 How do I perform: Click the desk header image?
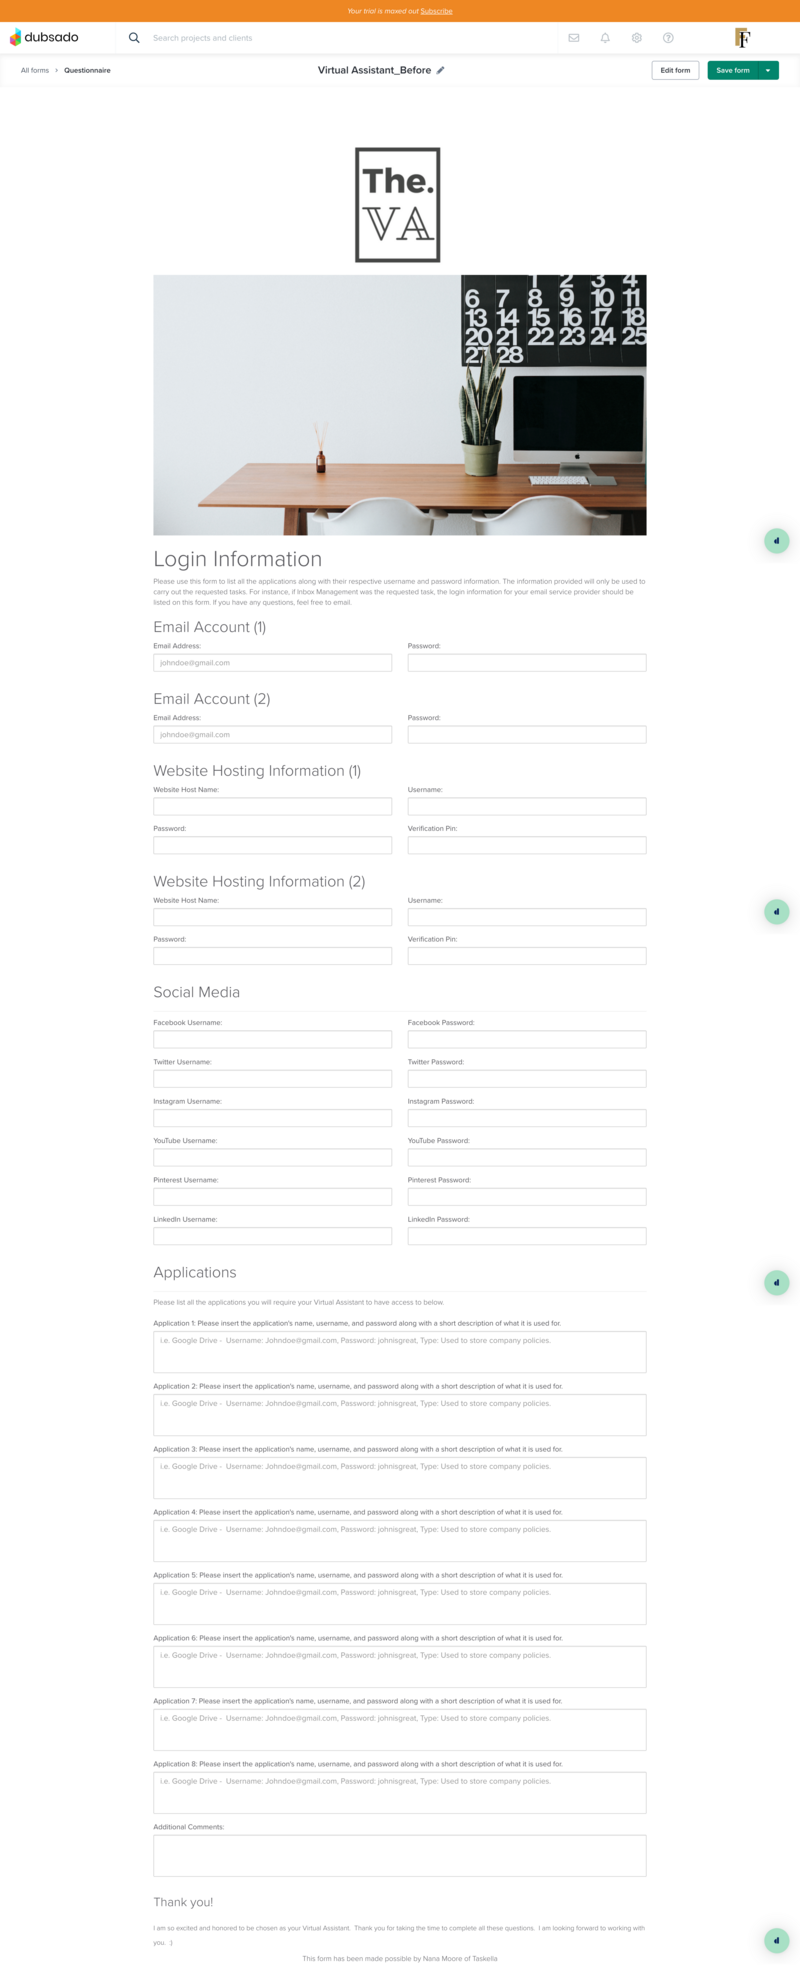tap(400, 405)
